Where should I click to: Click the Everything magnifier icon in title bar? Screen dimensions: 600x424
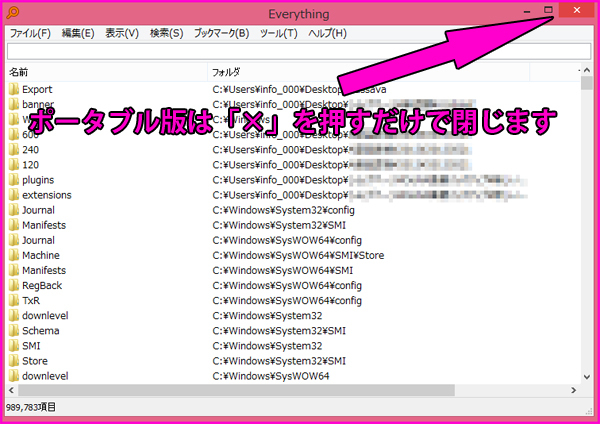[13, 13]
